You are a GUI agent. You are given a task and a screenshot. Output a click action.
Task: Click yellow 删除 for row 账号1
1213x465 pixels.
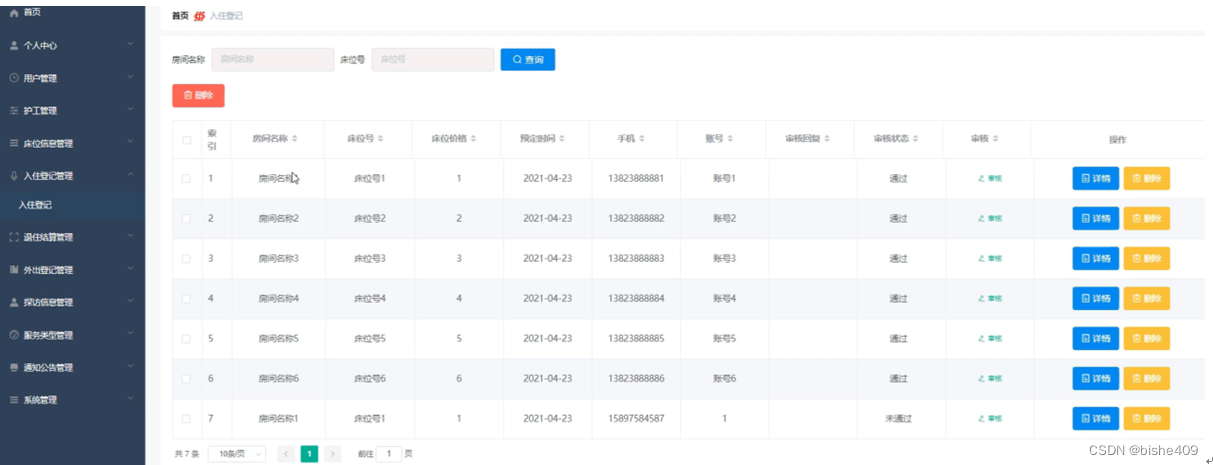point(1146,178)
